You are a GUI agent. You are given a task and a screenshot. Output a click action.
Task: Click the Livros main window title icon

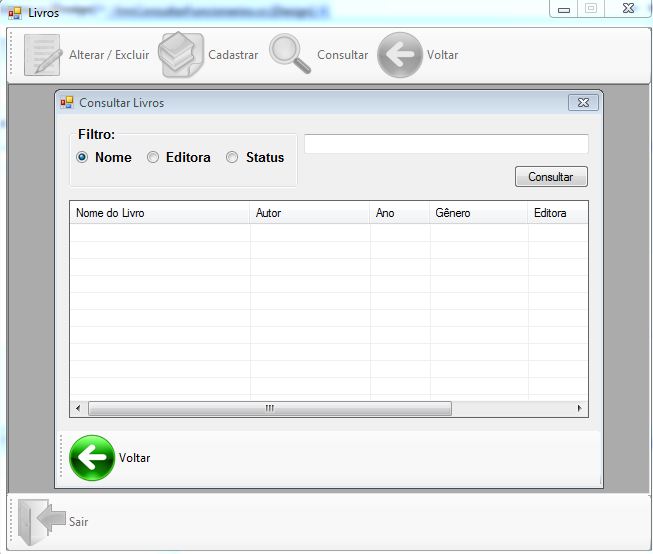tap(15, 12)
